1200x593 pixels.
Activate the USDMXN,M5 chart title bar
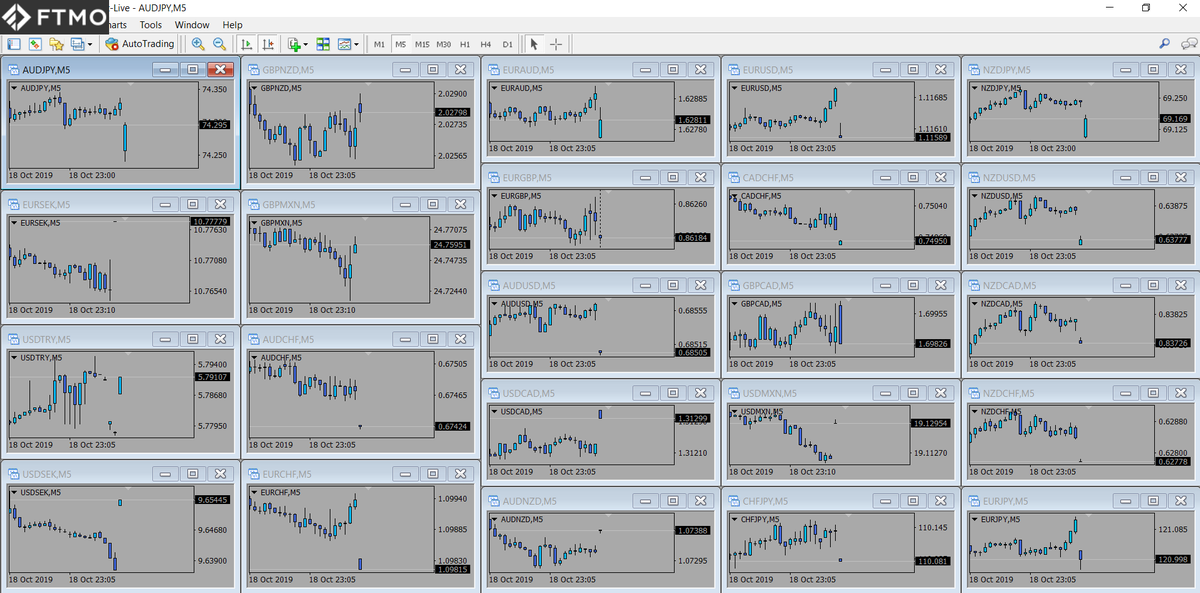[x=839, y=393]
